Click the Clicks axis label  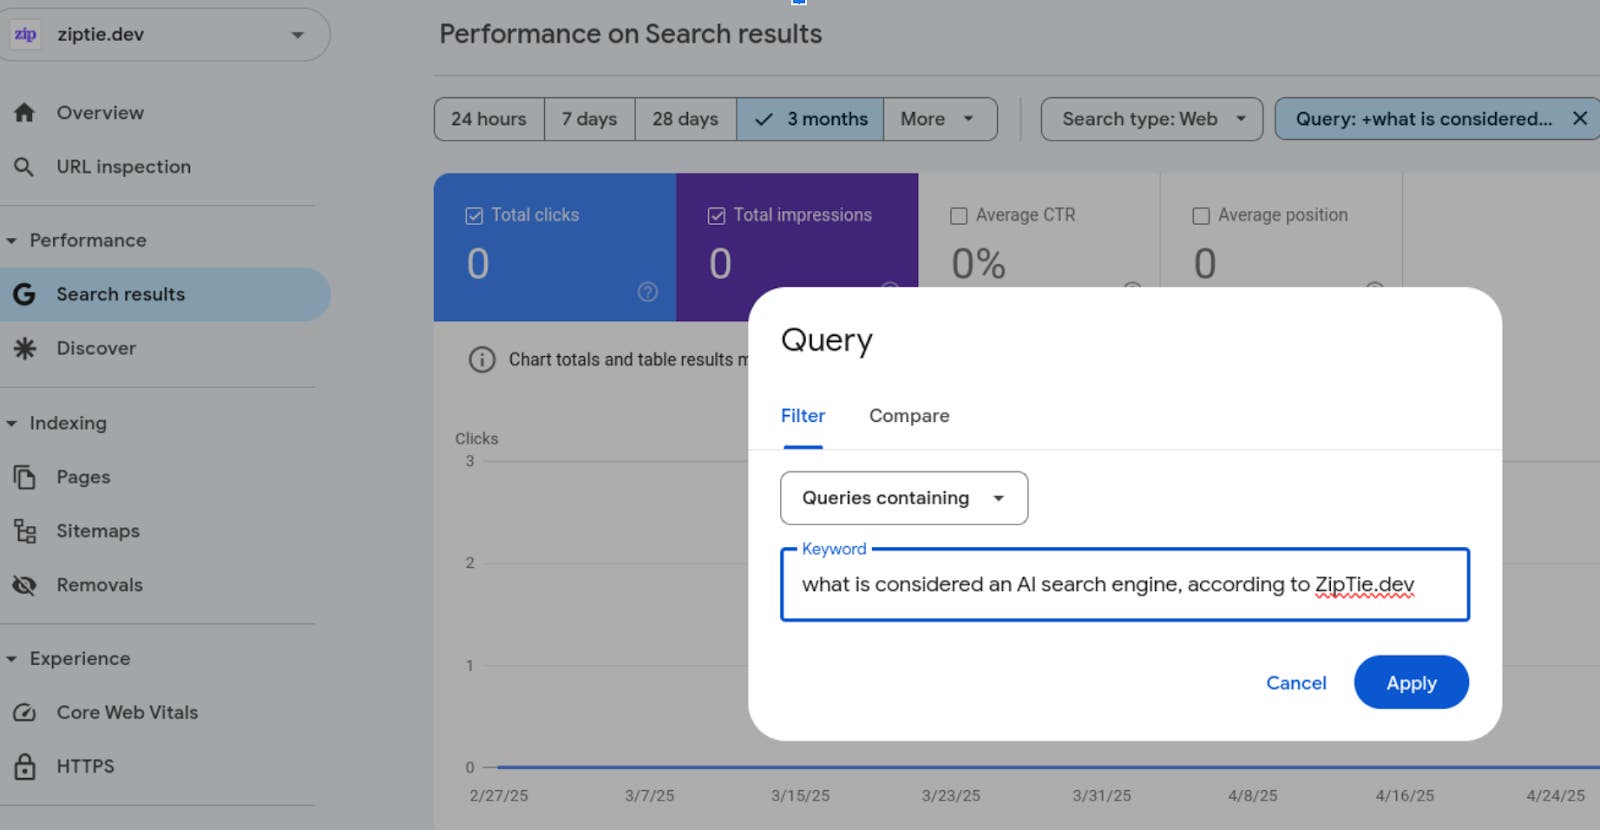click(x=477, y=439)
